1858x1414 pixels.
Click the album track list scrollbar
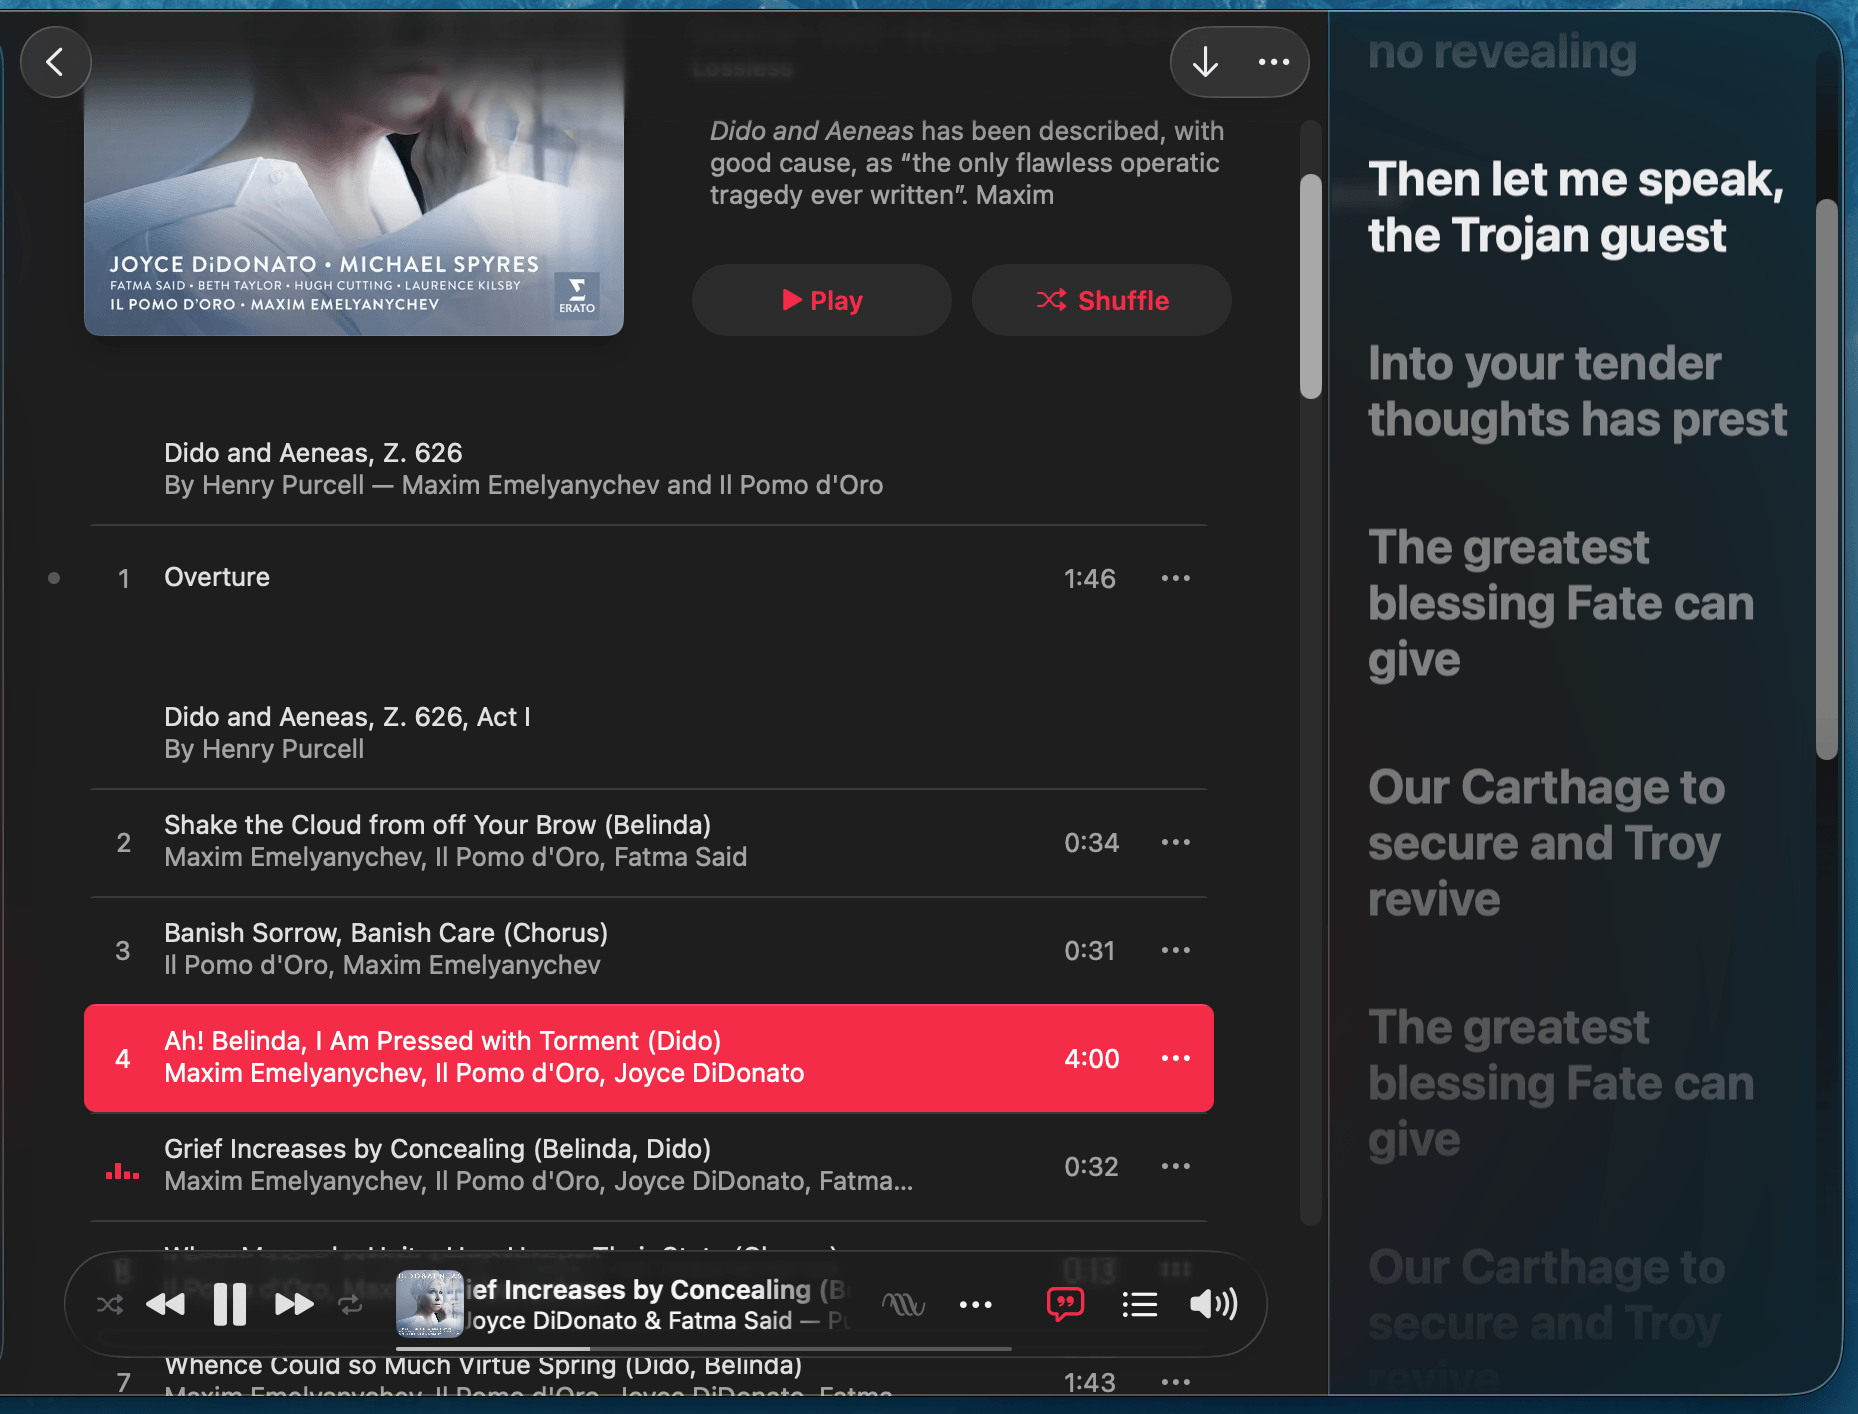coord(1310,287)
